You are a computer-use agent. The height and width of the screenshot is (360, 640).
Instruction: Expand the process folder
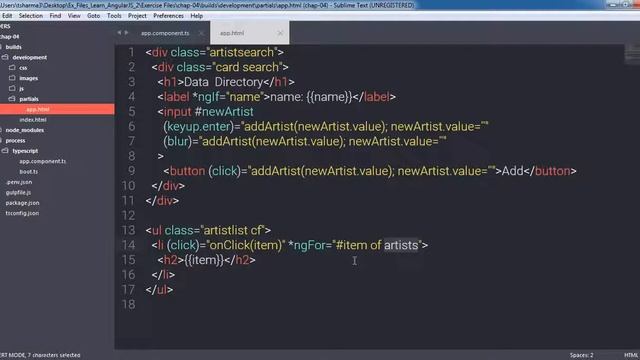click(x=16, y=140)
